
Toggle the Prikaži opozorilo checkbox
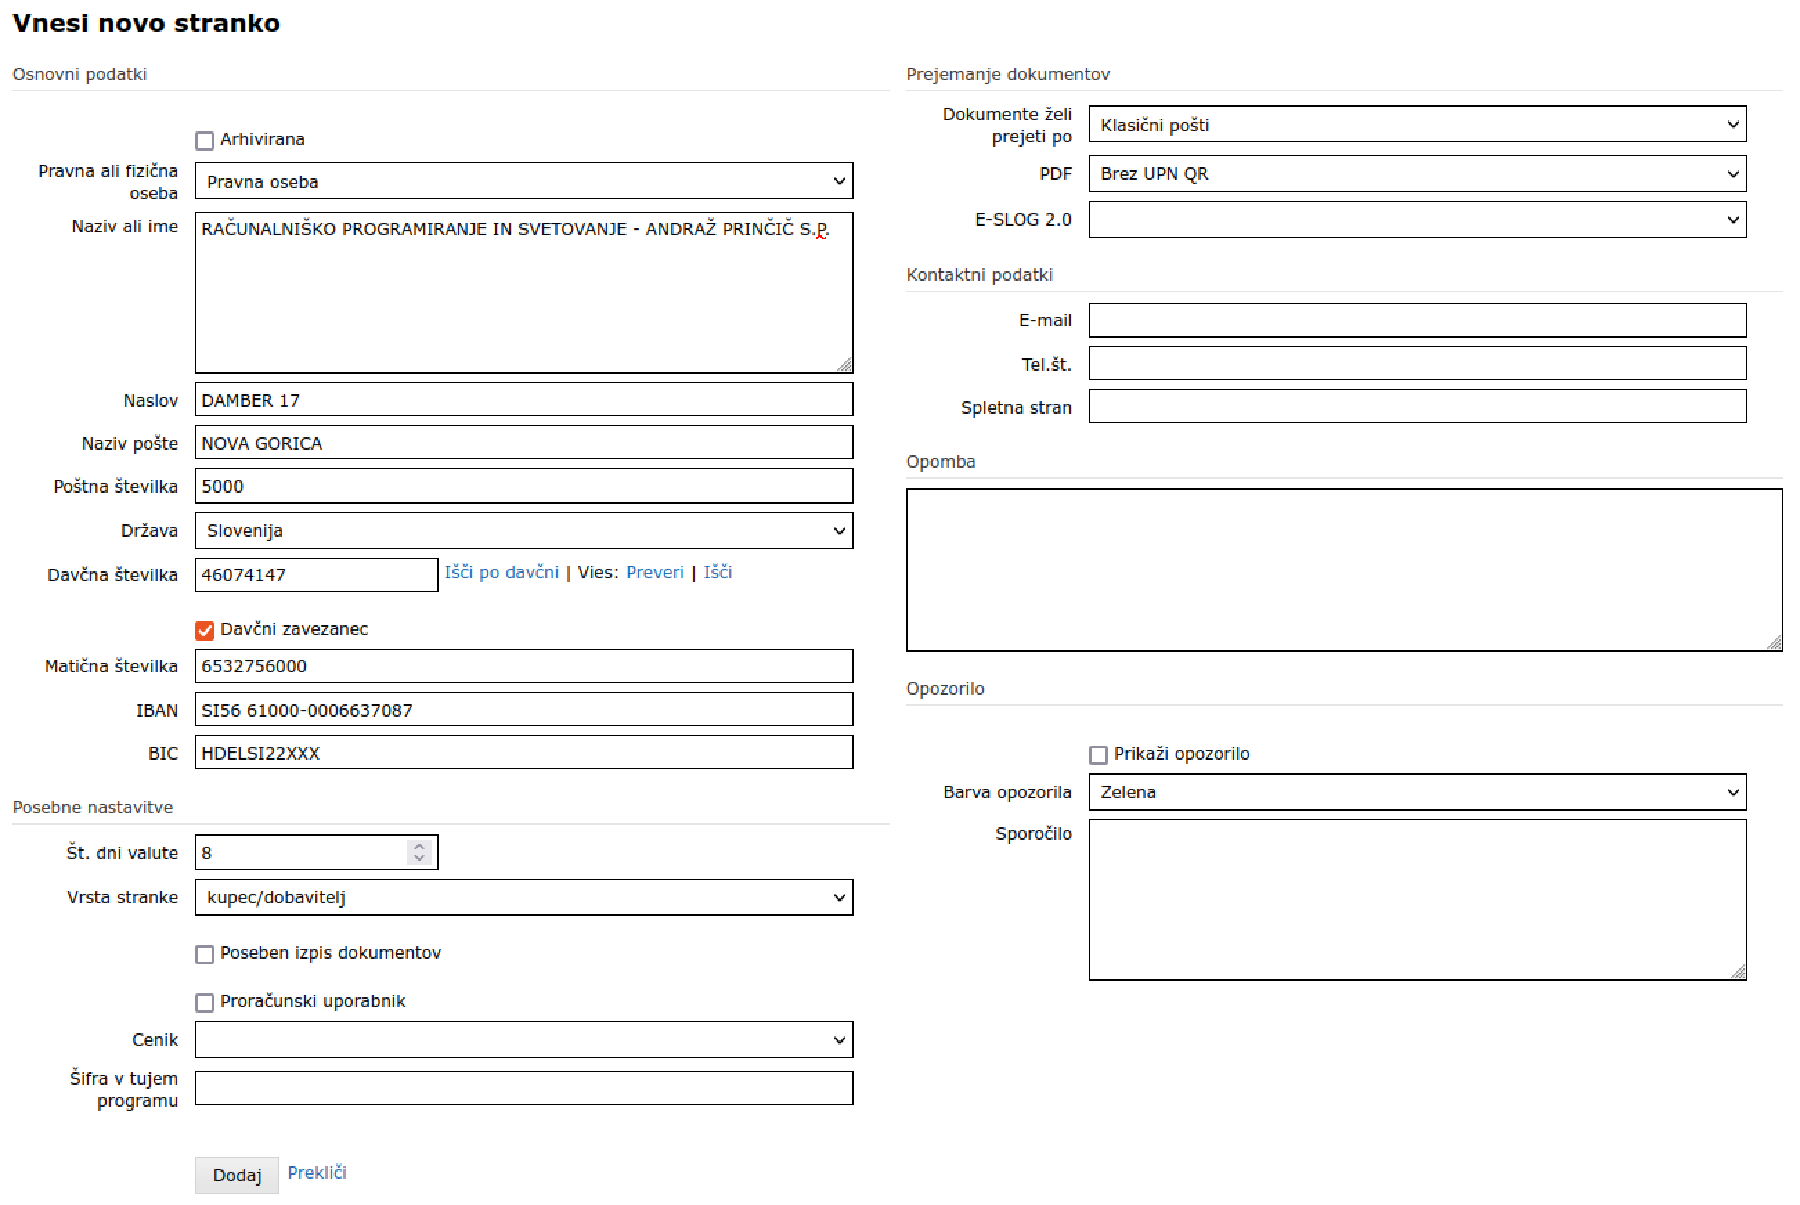(1098, 755)
